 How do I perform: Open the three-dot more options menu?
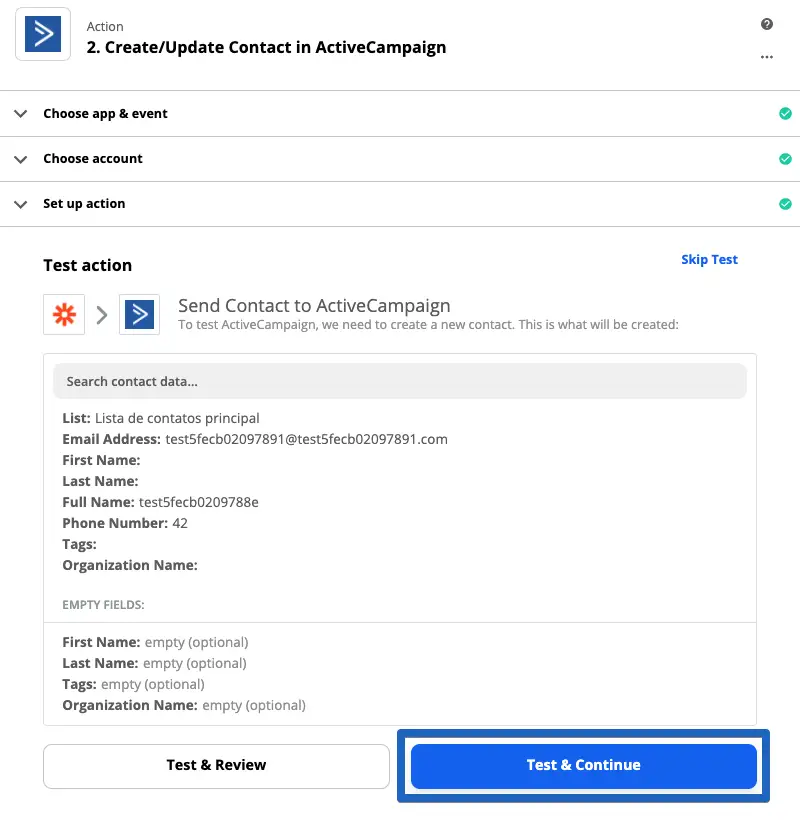coord(767,57)
